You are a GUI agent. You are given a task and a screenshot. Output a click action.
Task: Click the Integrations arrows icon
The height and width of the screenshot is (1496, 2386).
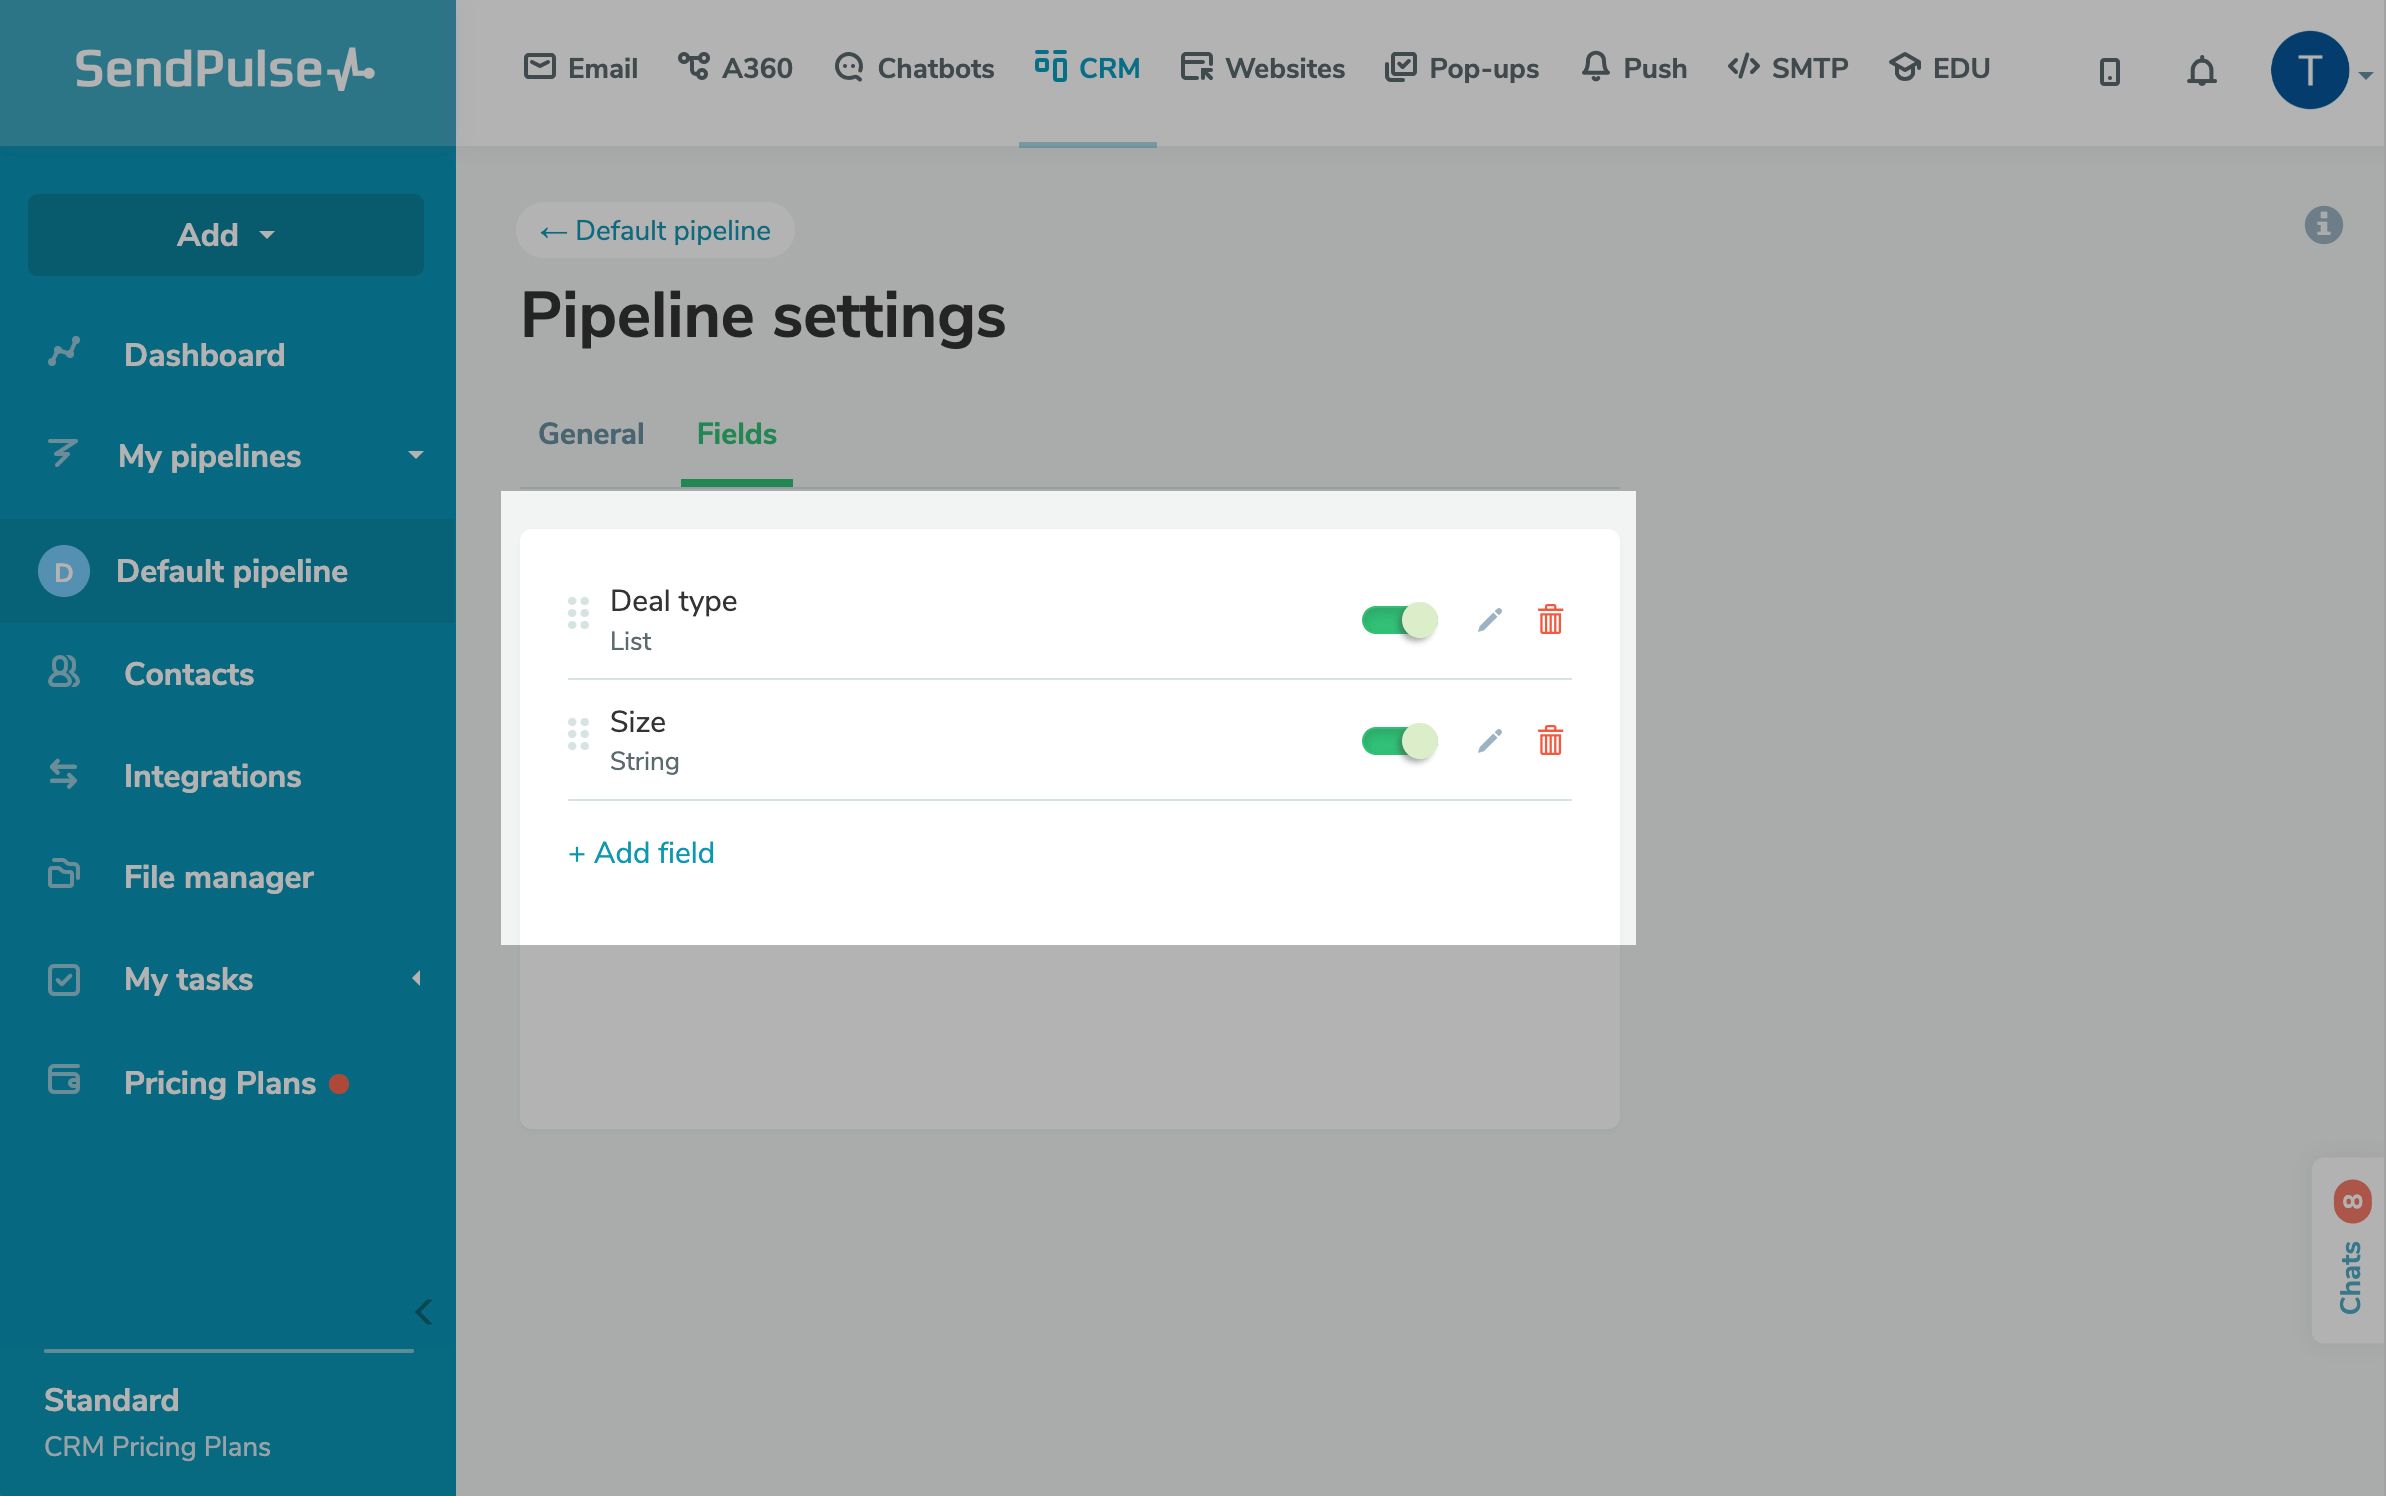click(x=64, y=774)
